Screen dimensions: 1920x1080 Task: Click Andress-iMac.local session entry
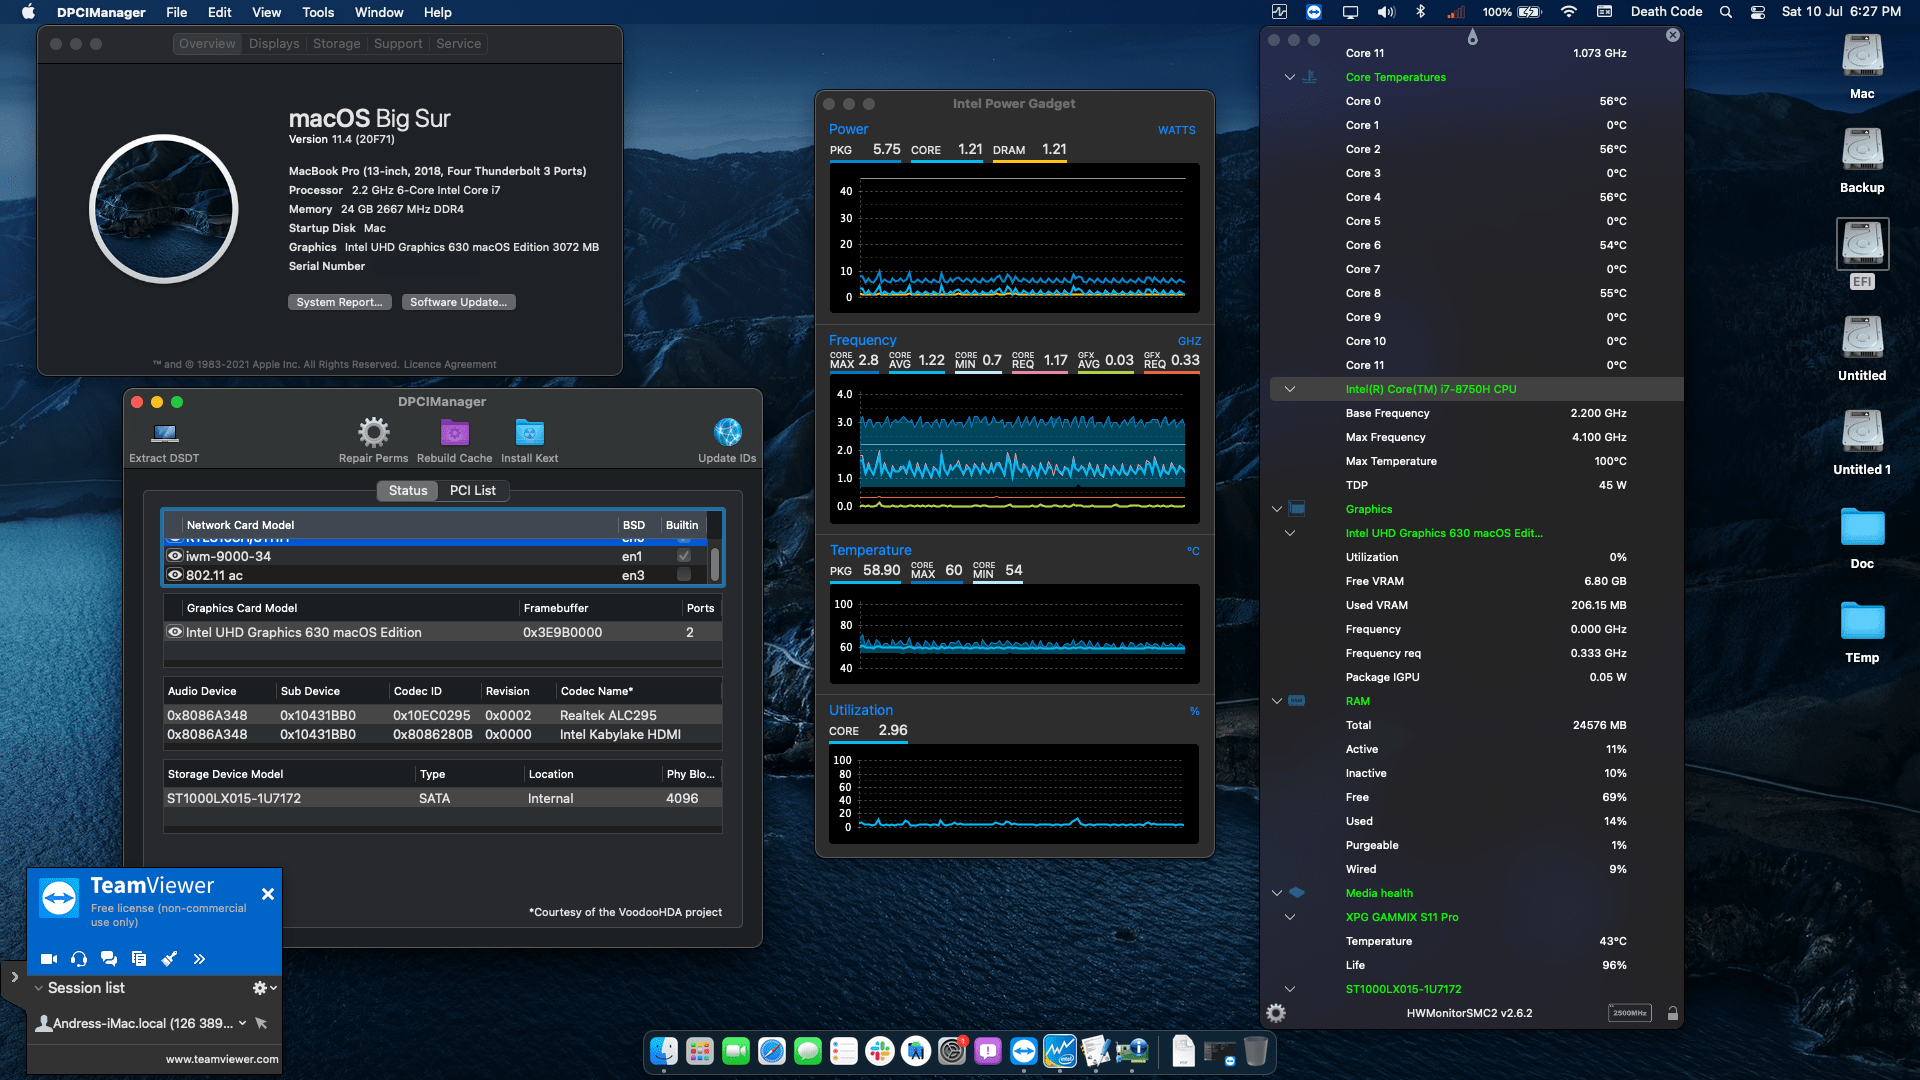coord(143,1023)
